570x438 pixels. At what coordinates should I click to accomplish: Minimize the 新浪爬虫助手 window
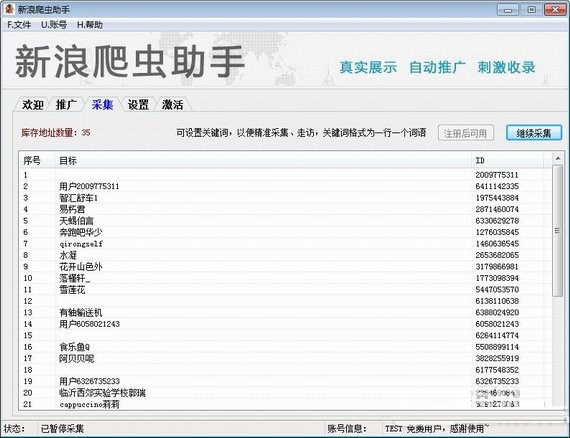click(x=508, y=9)
